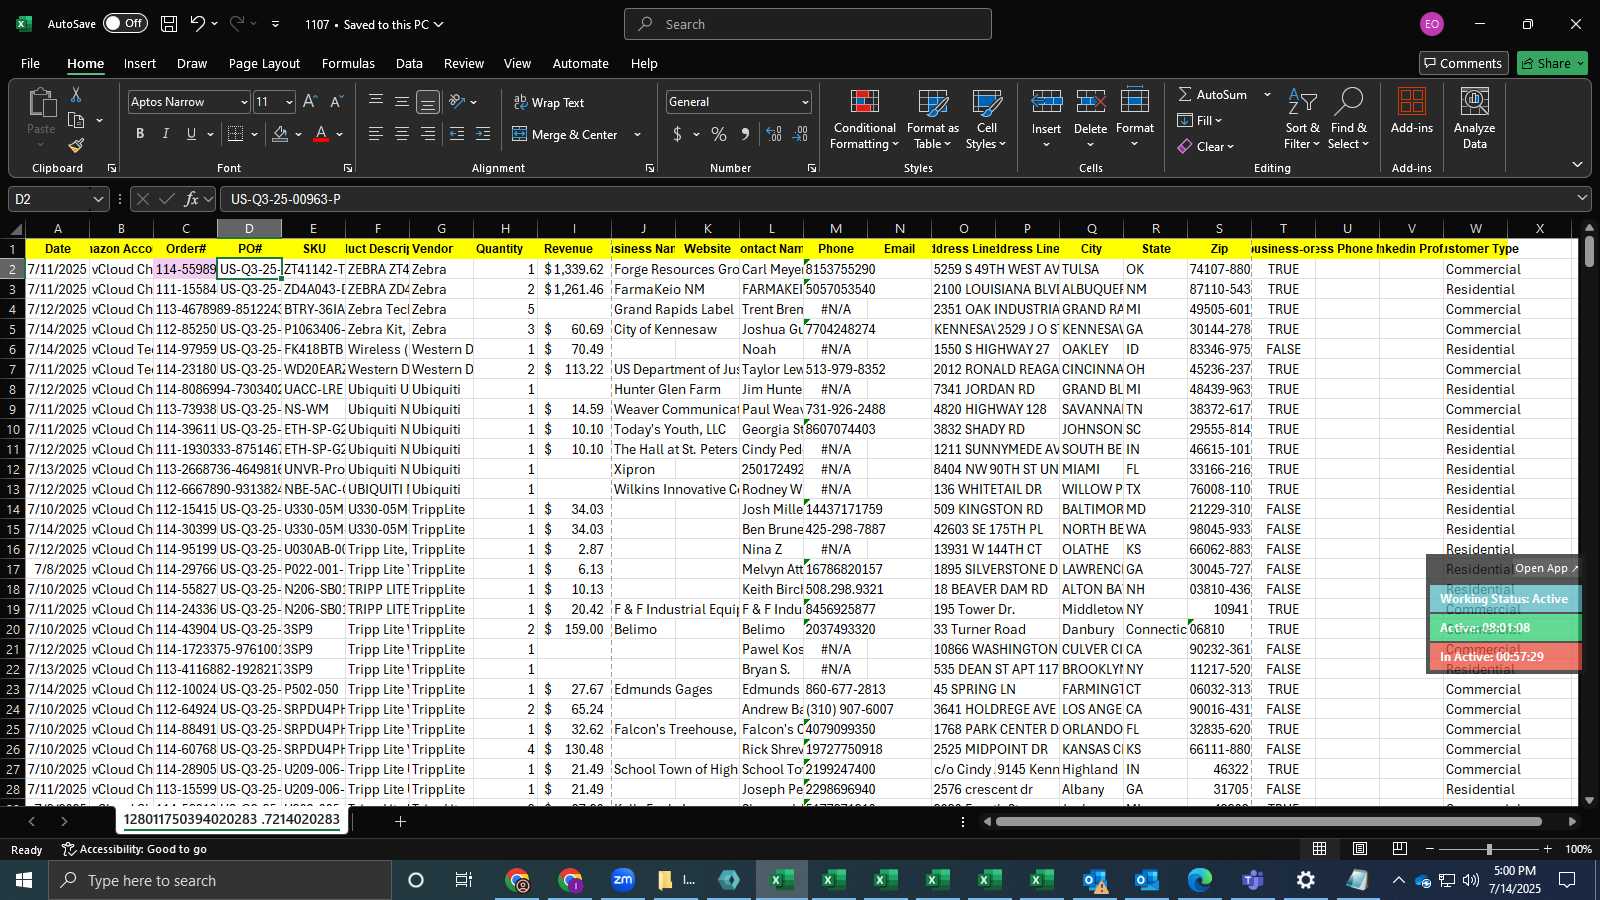Expand the formula bar
1600x900 pixels.
(1582, 198)
